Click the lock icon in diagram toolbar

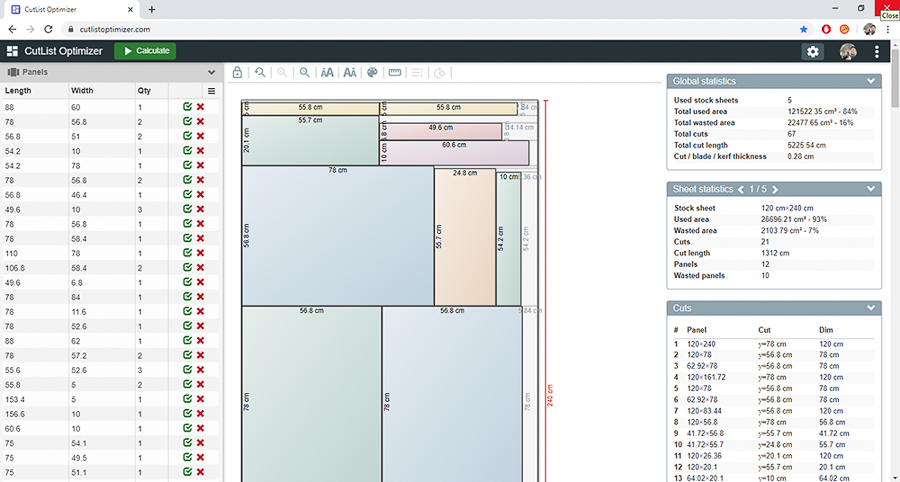click(237, 72)
